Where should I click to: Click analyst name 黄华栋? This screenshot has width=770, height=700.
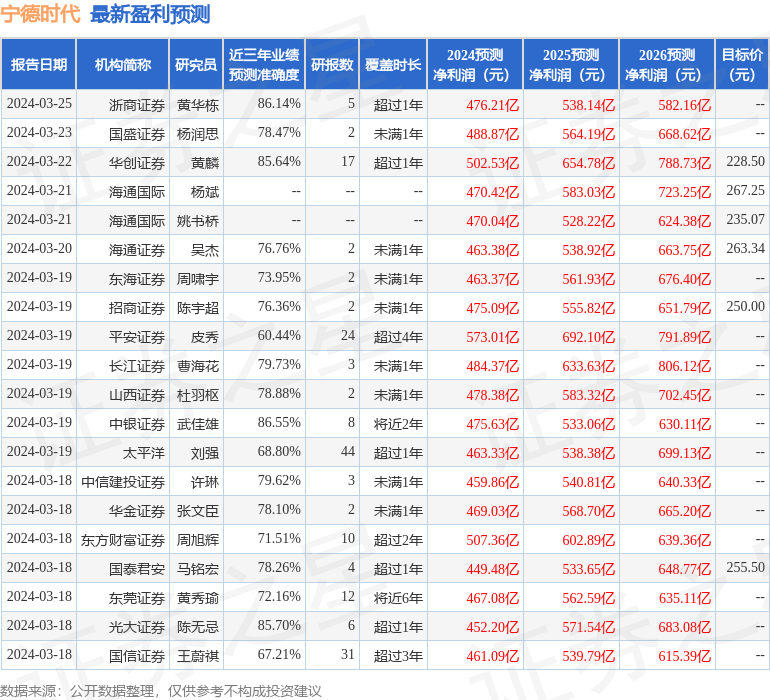198,105
